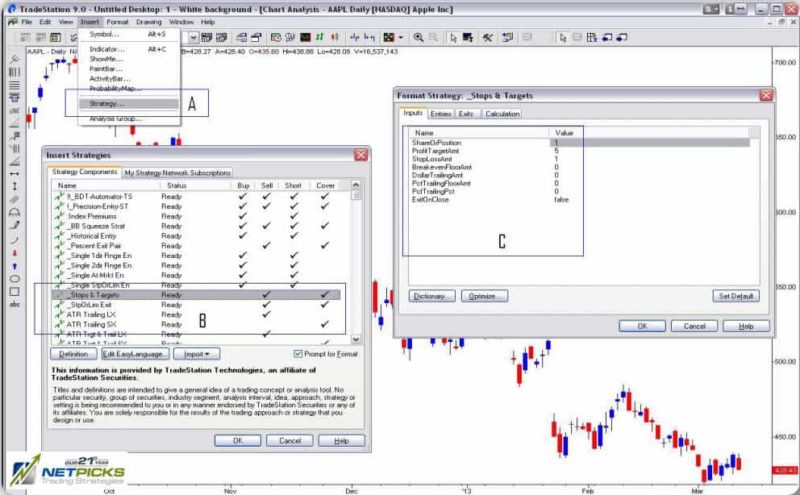Select the blue up arrow tool
Image resolution: width=800 pixels, height=495 pixels.
click(14, 266)
